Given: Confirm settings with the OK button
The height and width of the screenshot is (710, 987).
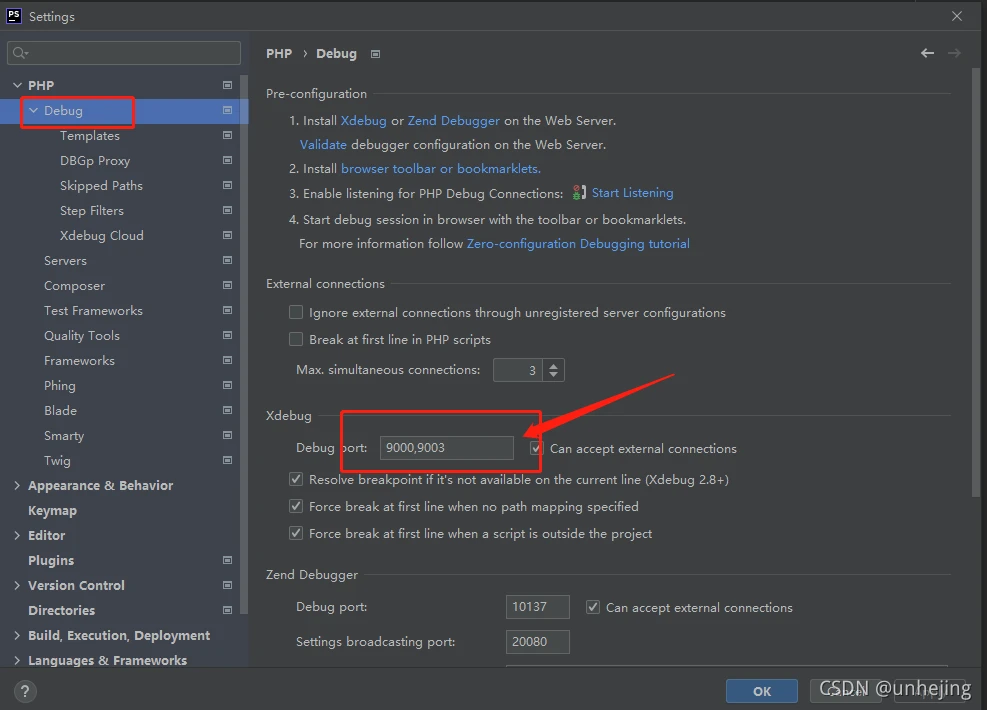Looking at the screenshot, I should [762, 691].
